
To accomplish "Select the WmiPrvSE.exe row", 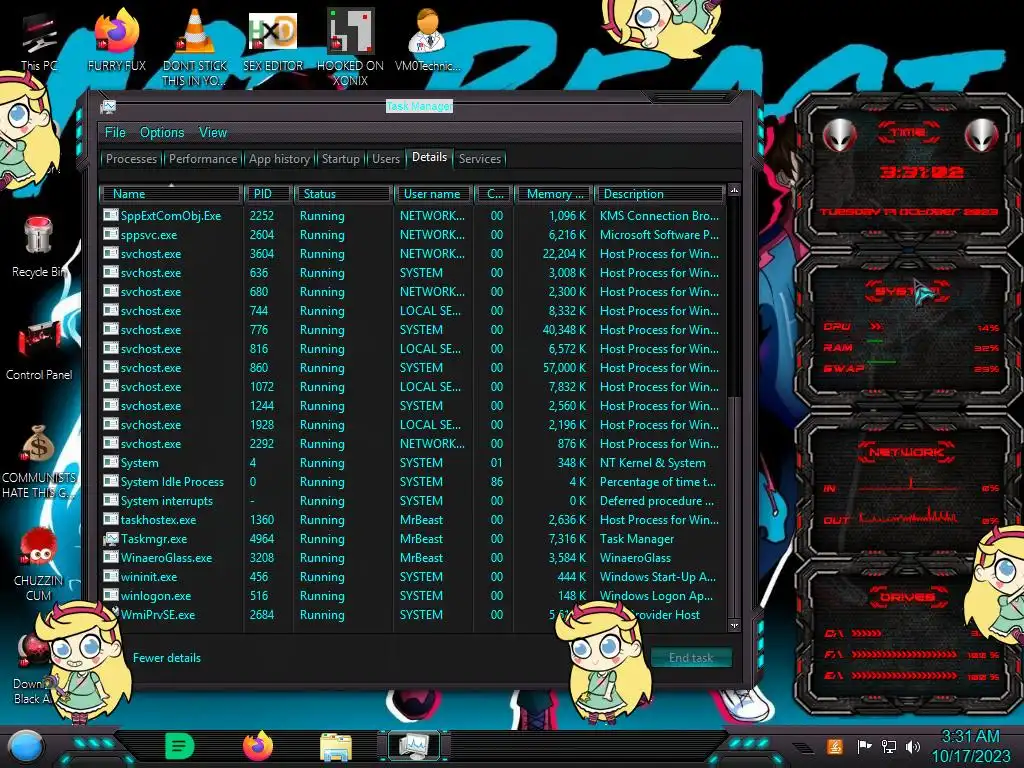I will (x=413, y=615).
